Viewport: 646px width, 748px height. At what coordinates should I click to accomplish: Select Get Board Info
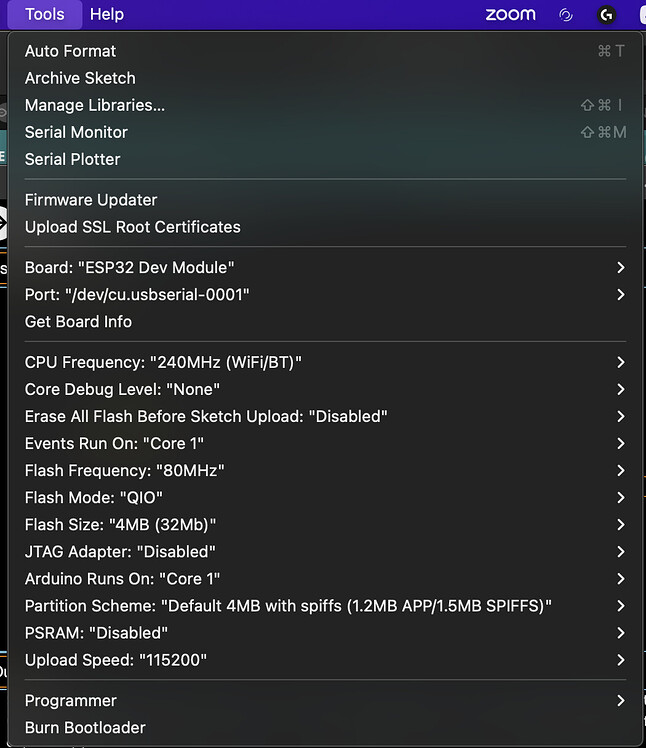[x=325, y=322]
